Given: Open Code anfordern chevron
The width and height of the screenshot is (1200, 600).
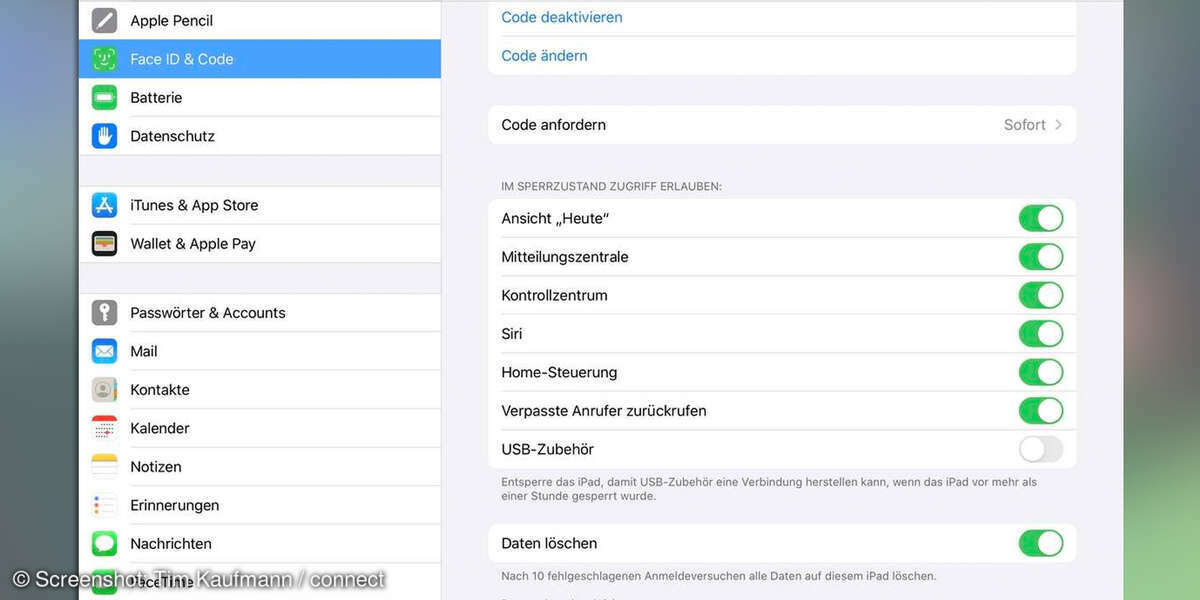Looking at the screenshot, I should pos(1059,125).
